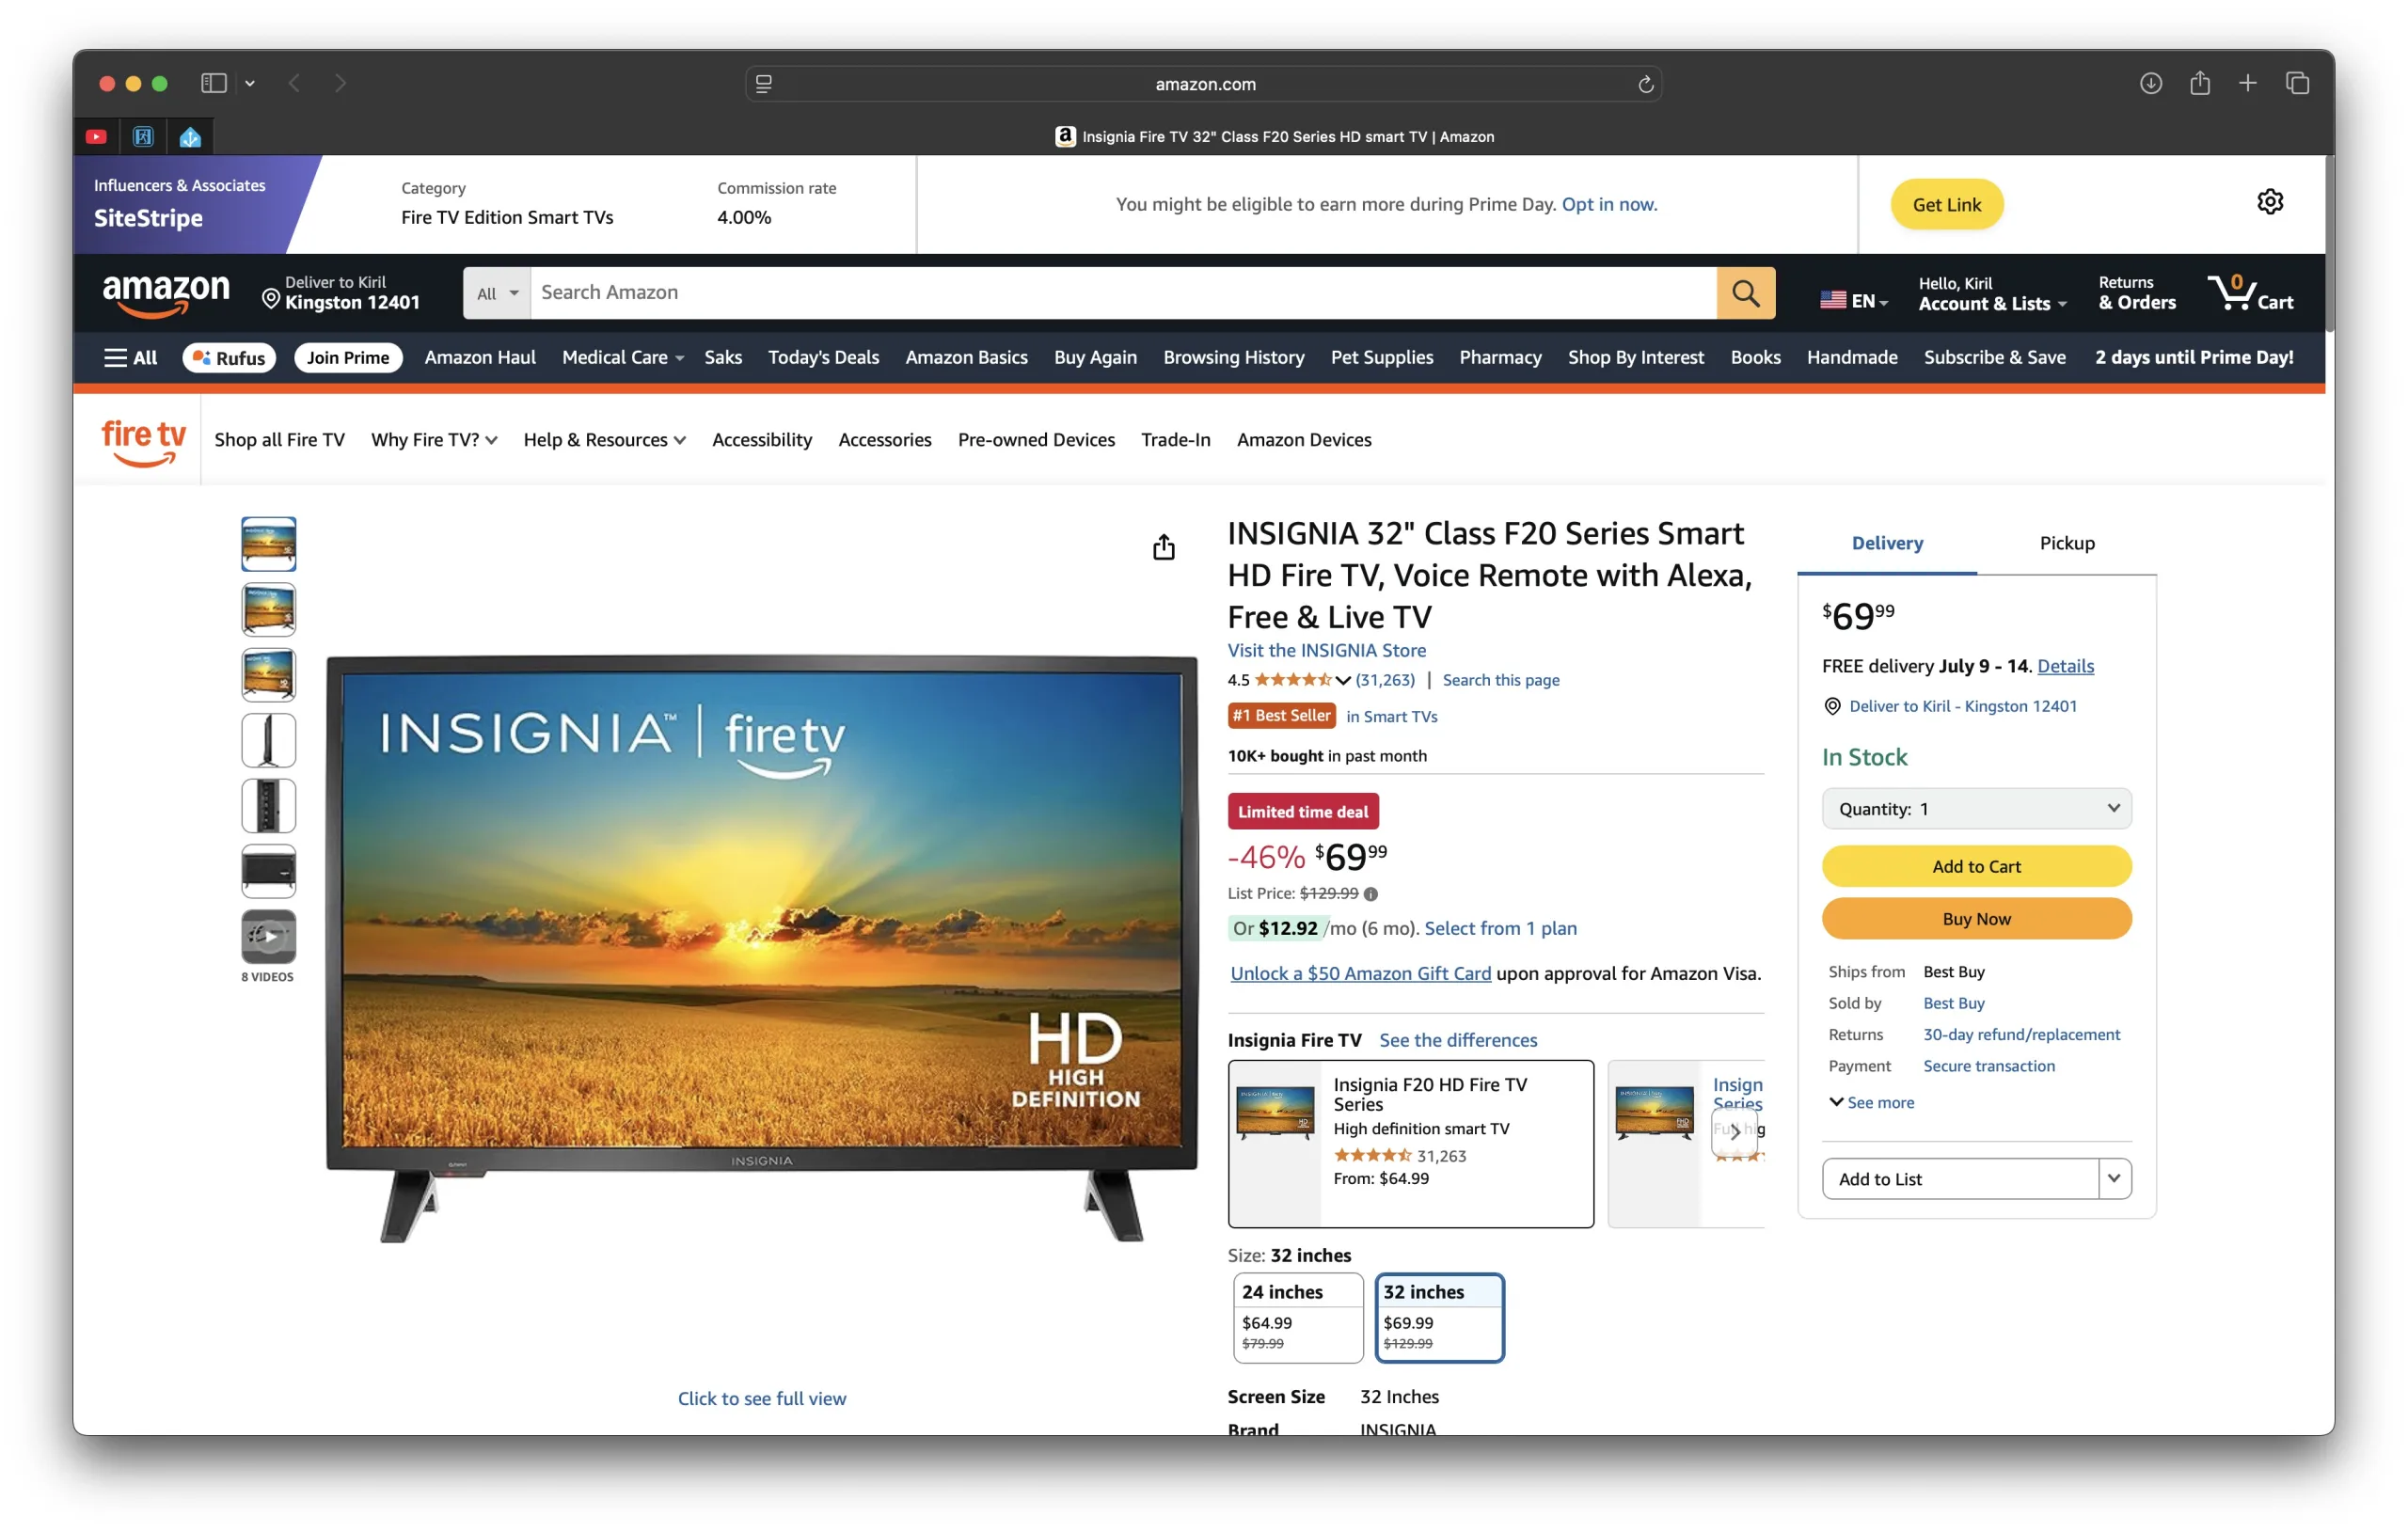Open a new tab with plus icon
The image size is (2408, 1532).
pos(2247,83)
